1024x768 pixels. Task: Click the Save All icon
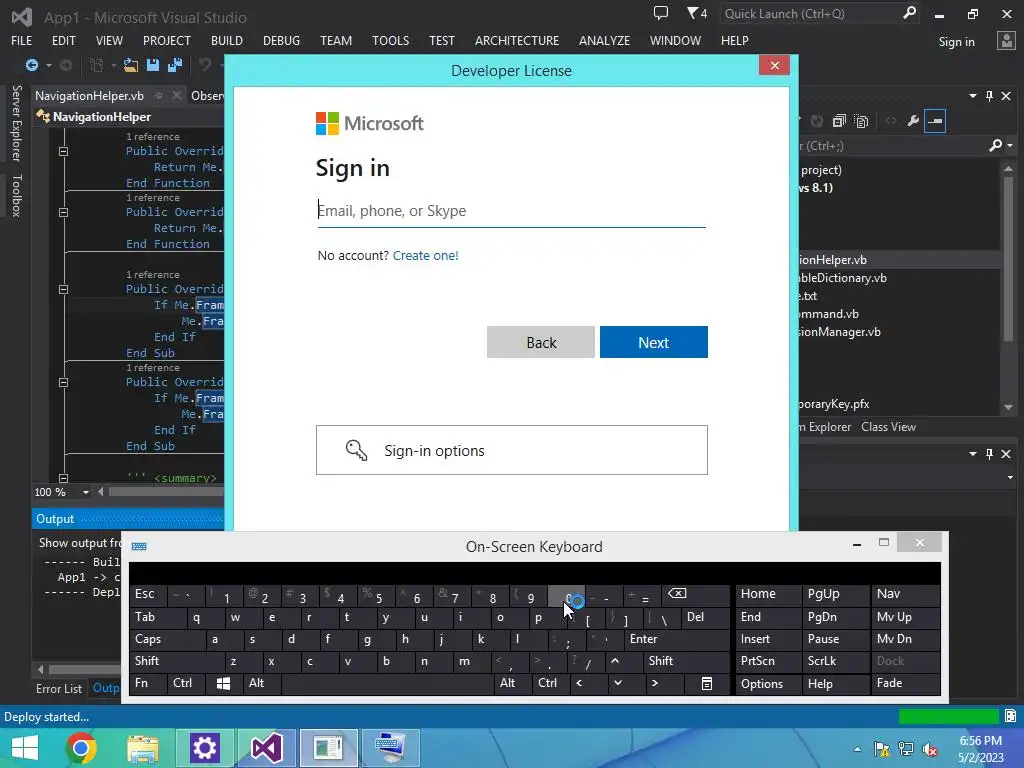[175, 65]
